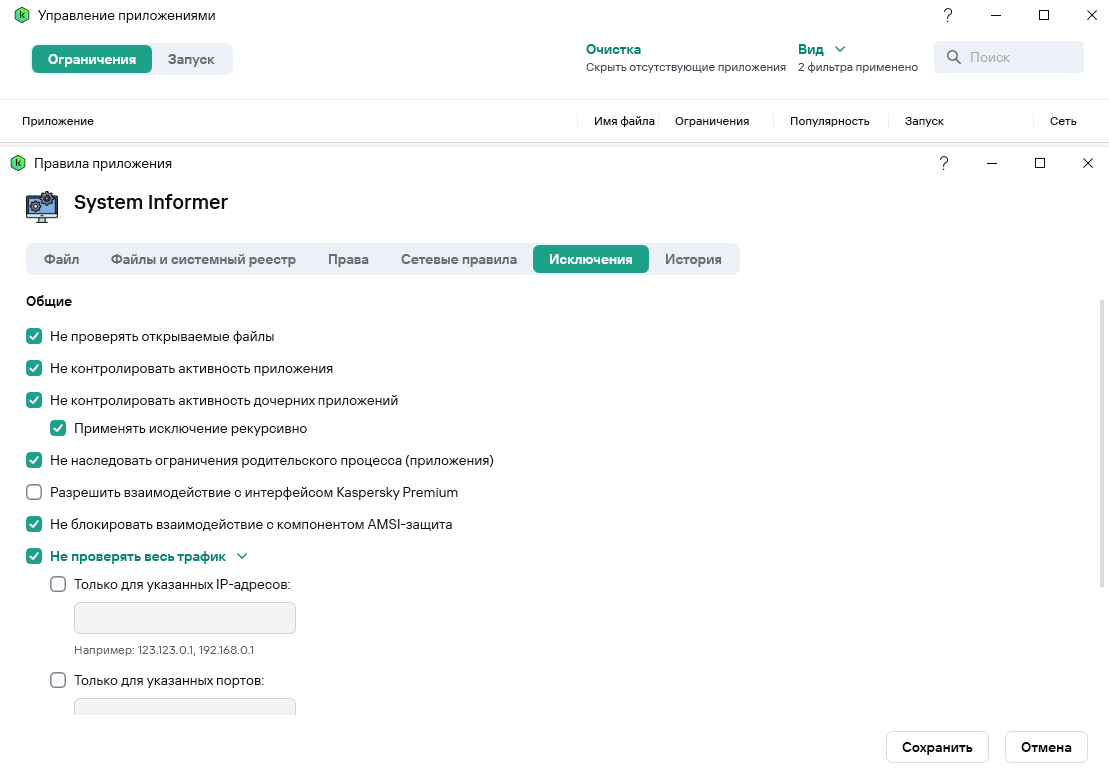Sort by Популярность column header
Image resolution: width=1109 pixels, height=775 pixels.
[830, 121]
